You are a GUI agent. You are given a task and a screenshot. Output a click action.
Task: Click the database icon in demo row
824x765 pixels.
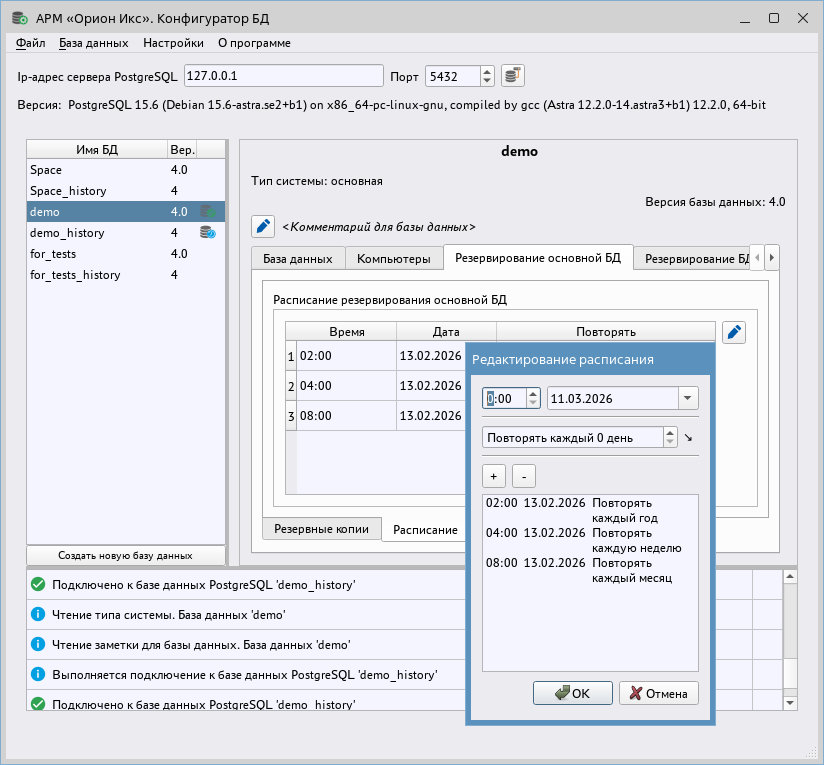coord(207,212)
